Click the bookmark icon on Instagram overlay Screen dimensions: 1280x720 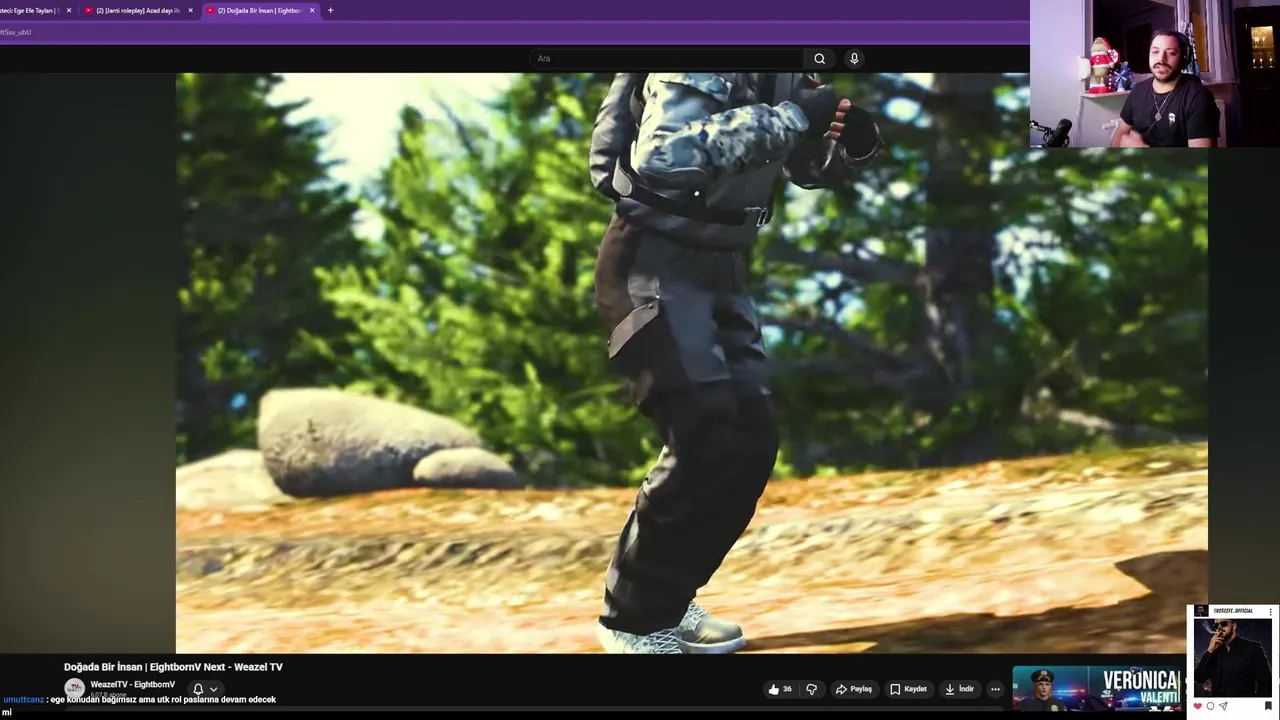pyautogui.click(x=1268, y=706)
